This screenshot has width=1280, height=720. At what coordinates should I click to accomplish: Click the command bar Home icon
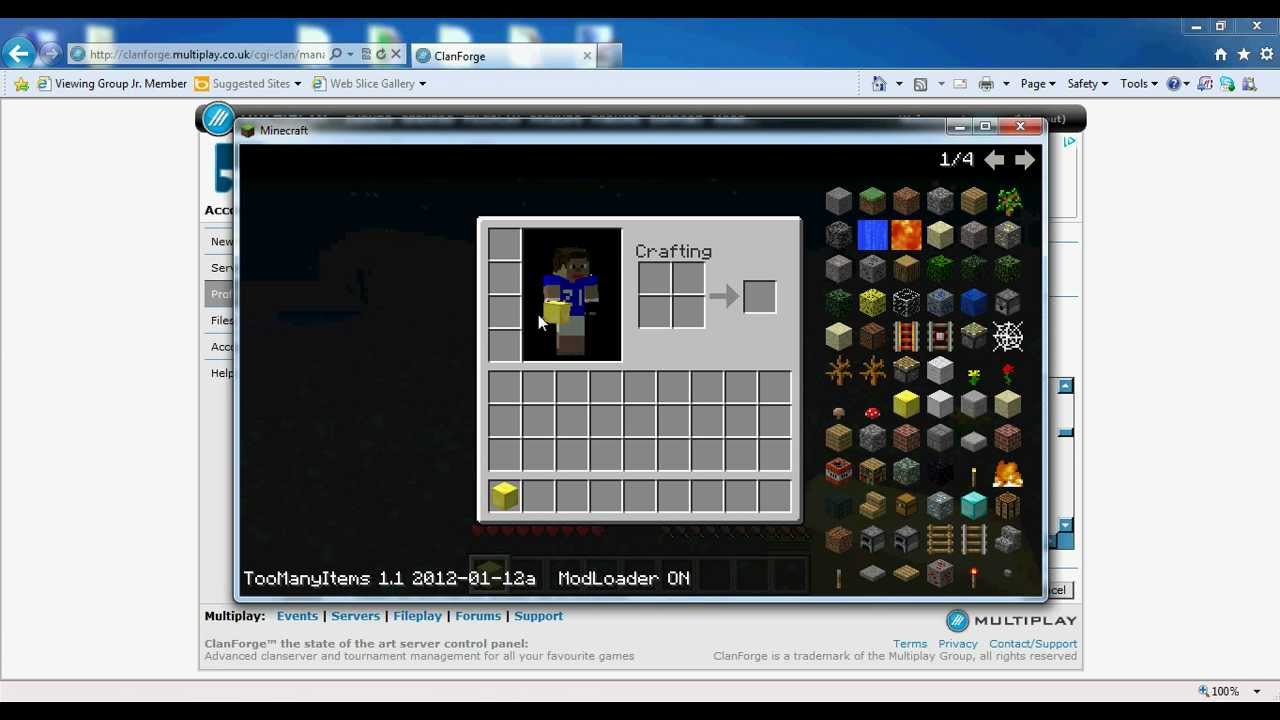click(879, 84)
